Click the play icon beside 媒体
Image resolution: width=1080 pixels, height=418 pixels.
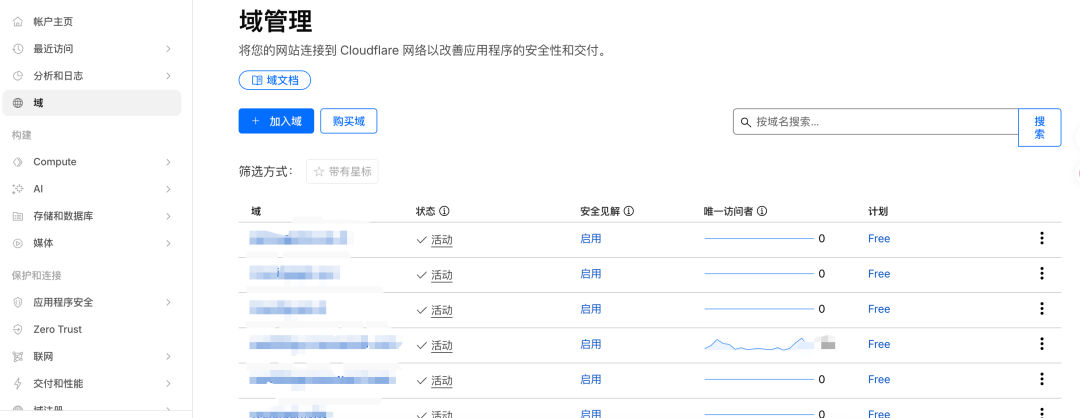18,243
